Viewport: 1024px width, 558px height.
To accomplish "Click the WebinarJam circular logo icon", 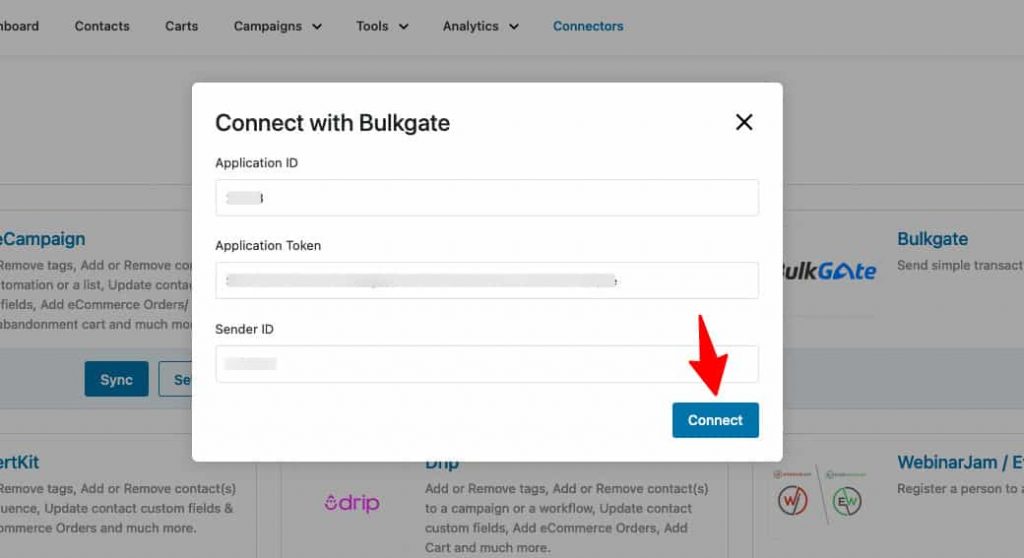I will 792,501.
